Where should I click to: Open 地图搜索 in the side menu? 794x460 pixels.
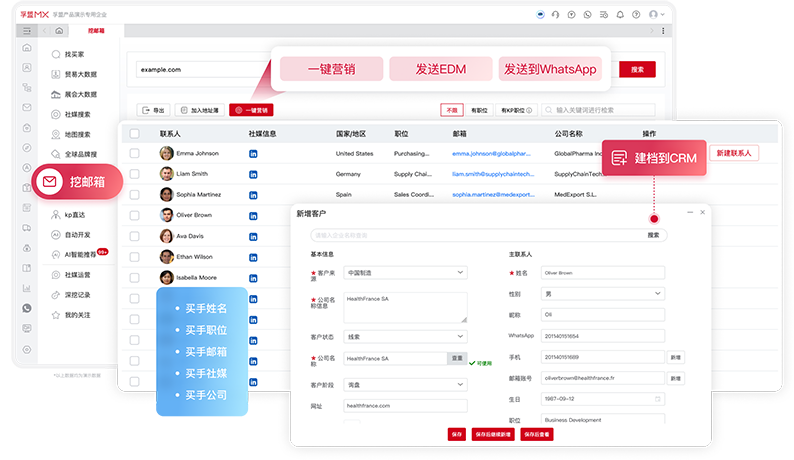71,135
